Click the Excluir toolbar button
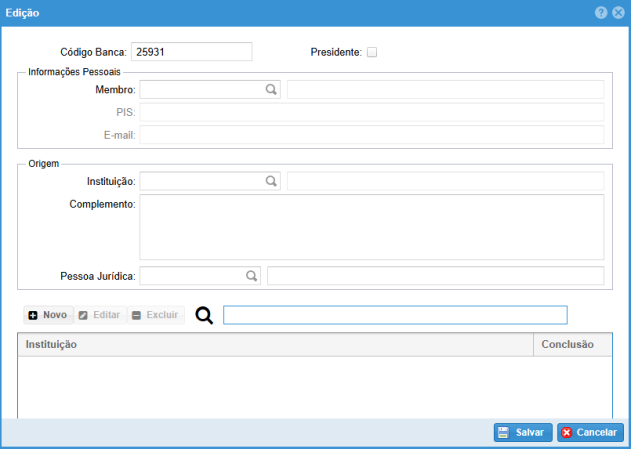This screenshot has width=631, height=449. [155, 315]
